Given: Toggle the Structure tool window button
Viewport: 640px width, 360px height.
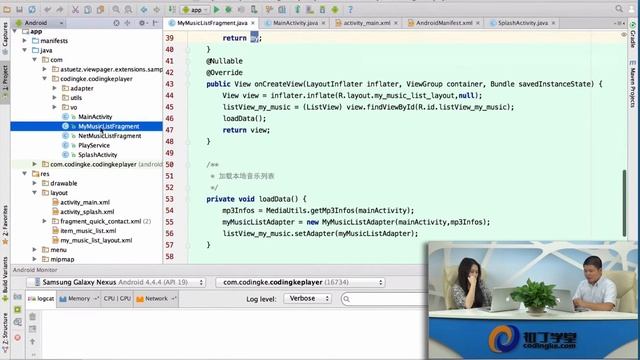Looking at the screenshot, I should click(x=5, y=333).
